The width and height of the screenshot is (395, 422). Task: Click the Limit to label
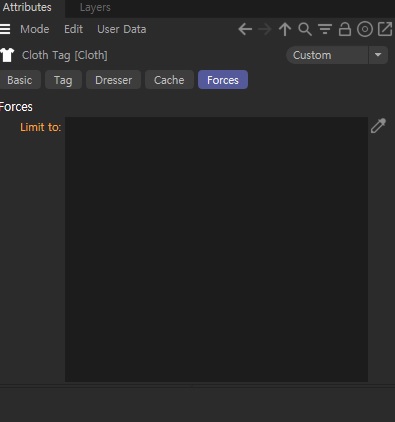pos(41,127)
